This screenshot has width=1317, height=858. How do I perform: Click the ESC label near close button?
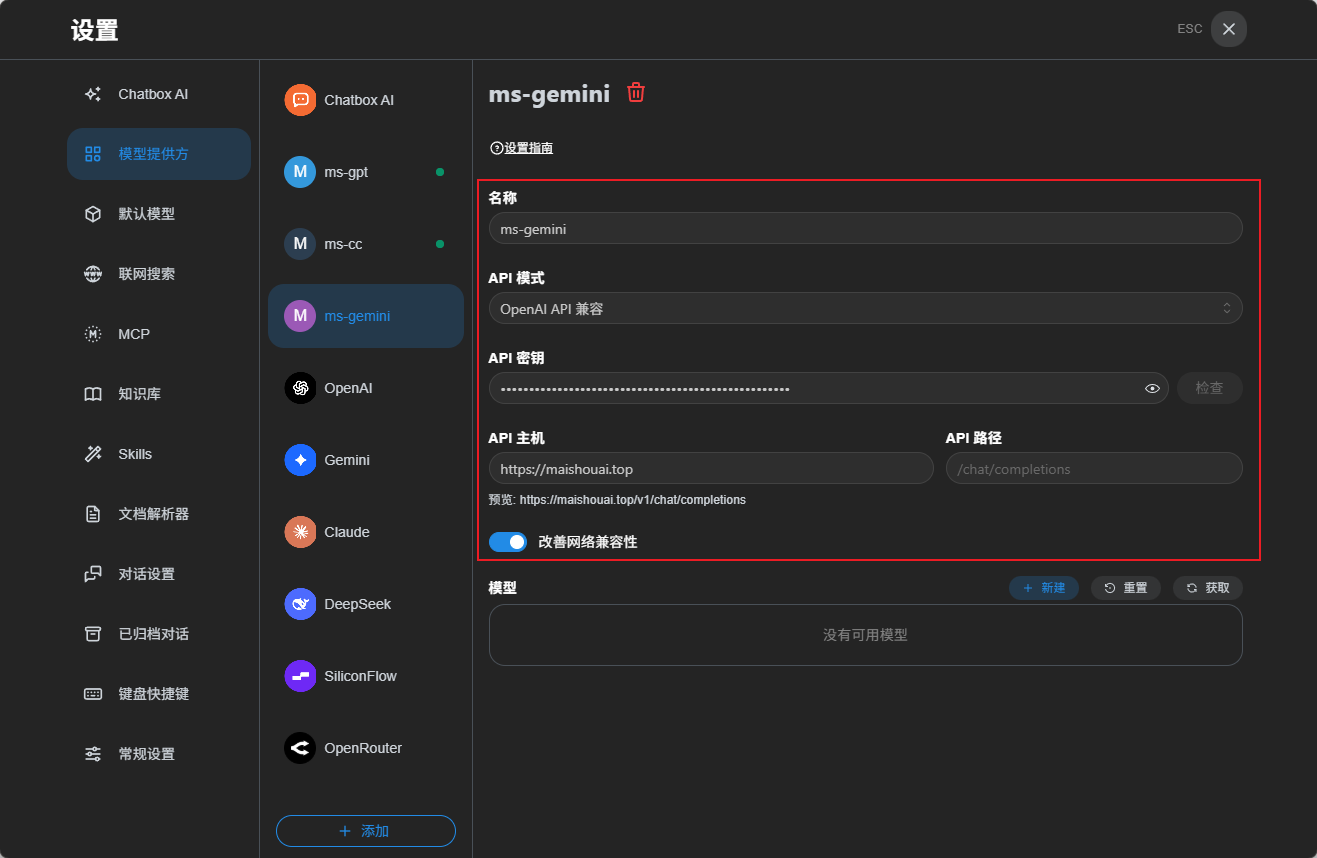pos(1190,29)
